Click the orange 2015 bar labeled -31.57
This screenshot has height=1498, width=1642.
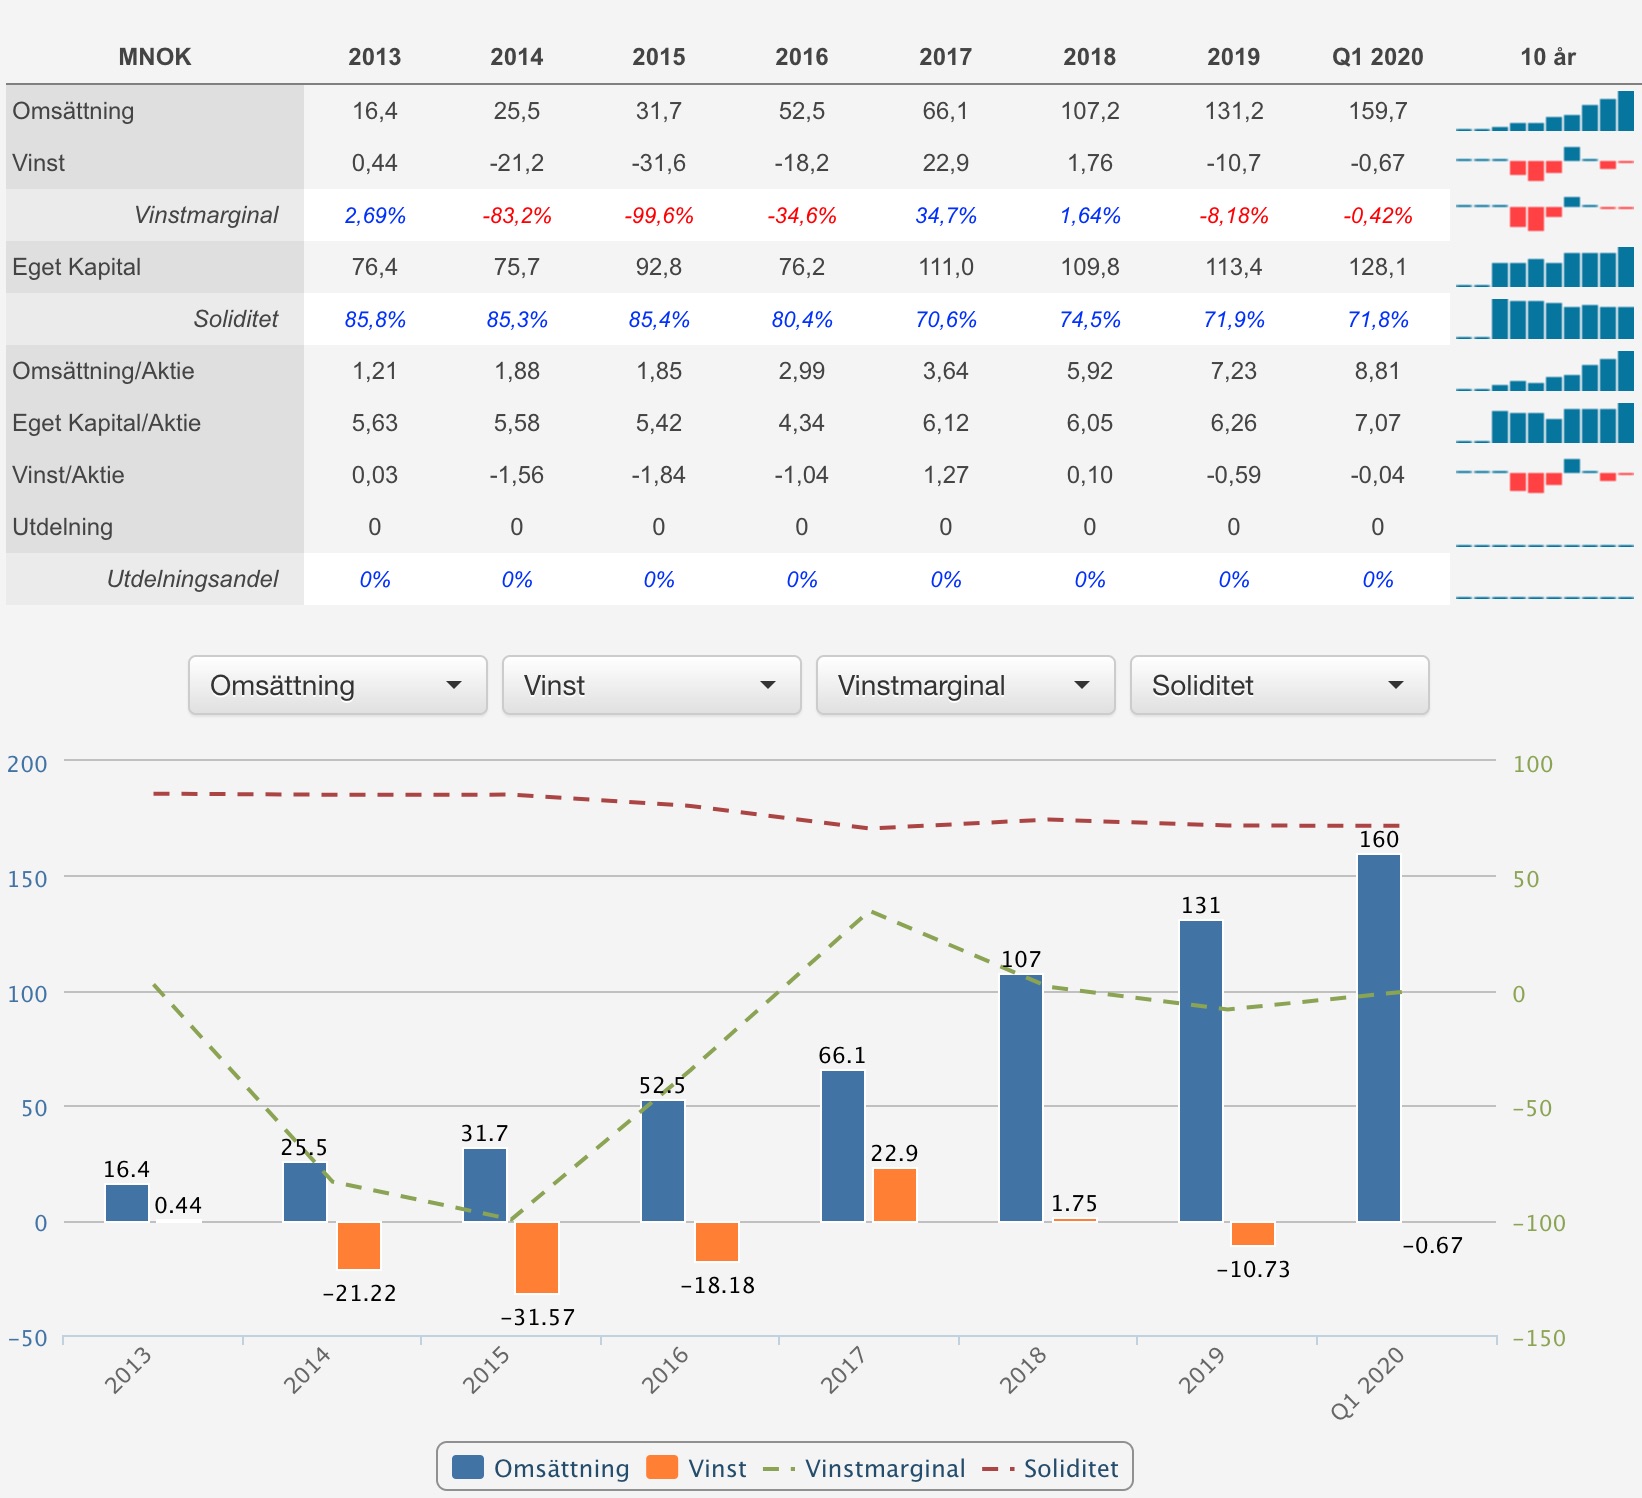click(x=537, y=1258)
